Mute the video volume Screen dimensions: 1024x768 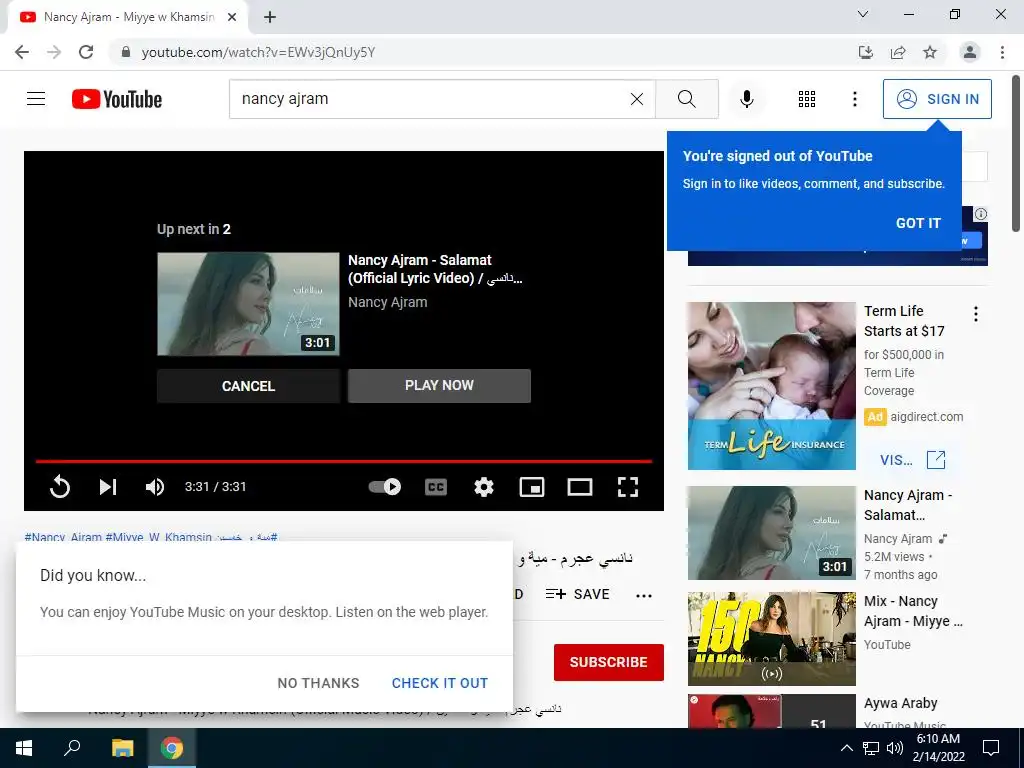(155, 487)
